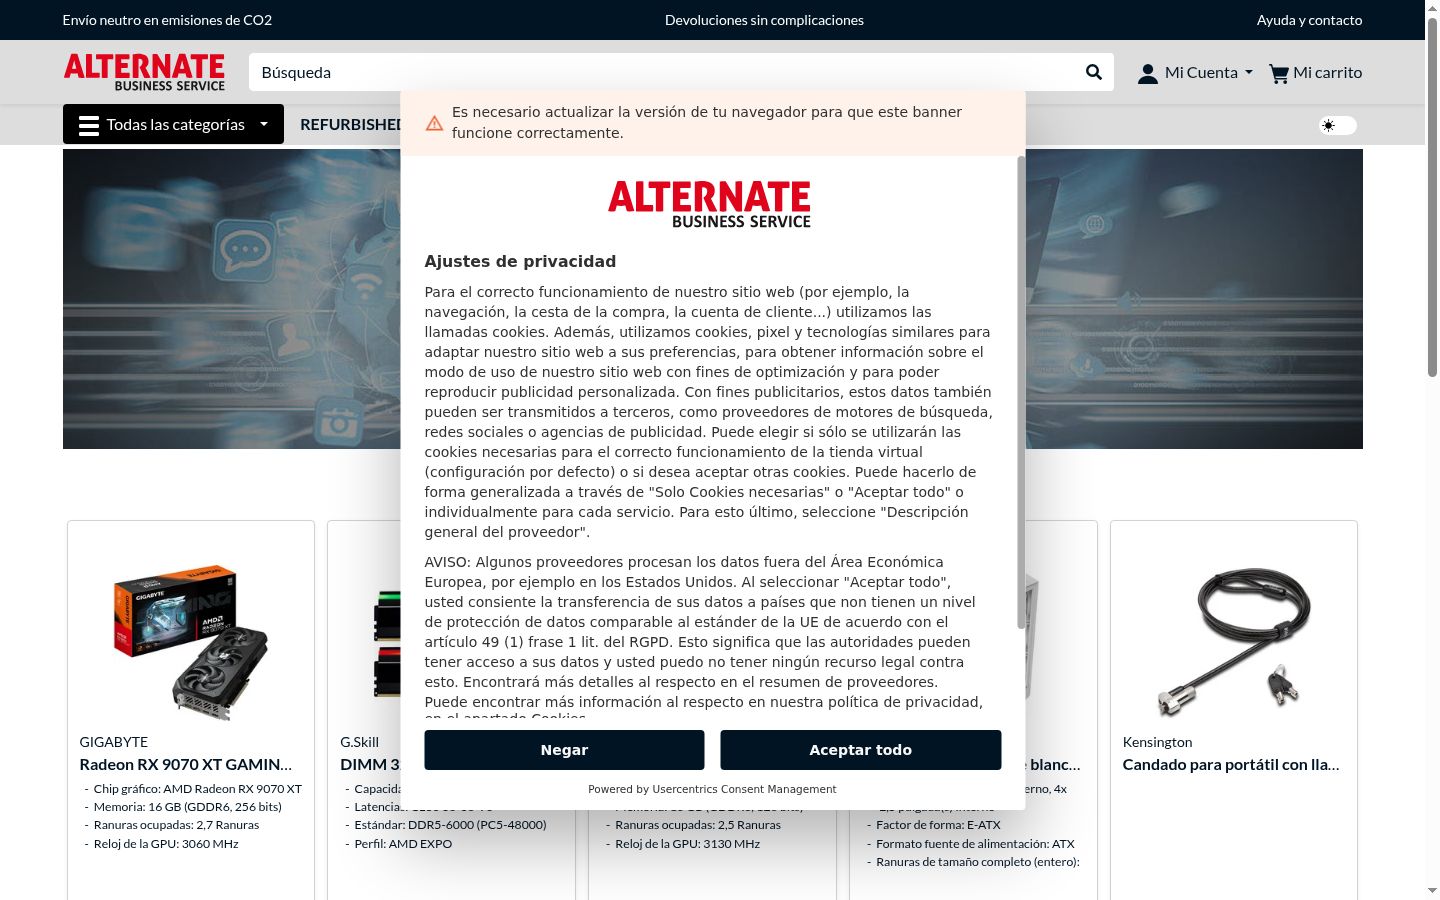
Task: Click the GIGABYTE brand label
Action: pyautogui.click(x=113, y=742)
